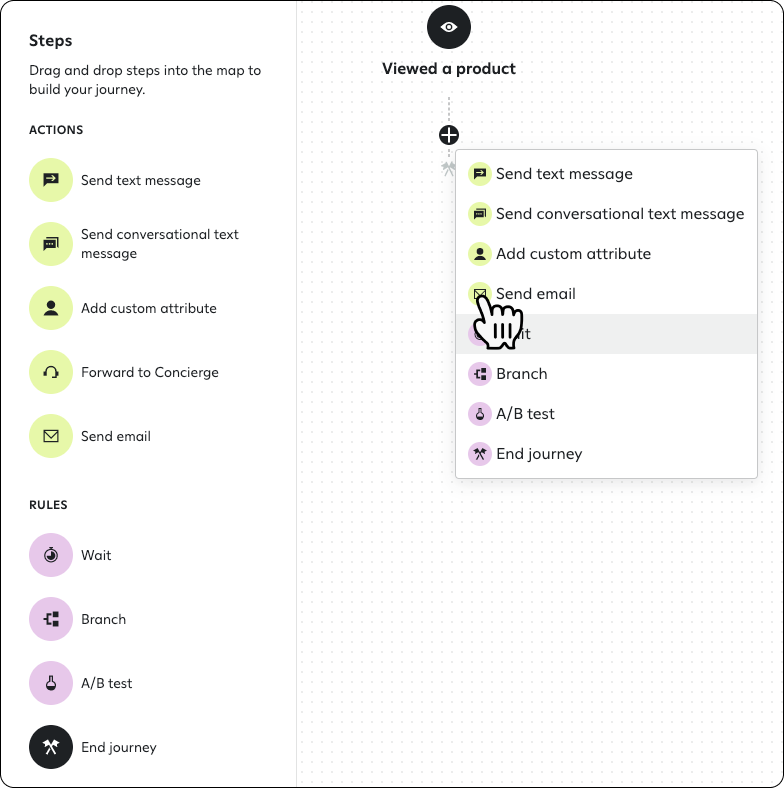784x788 pixels.
Task: Click the black End journey icon in sidebar
Action: [51, 747]
